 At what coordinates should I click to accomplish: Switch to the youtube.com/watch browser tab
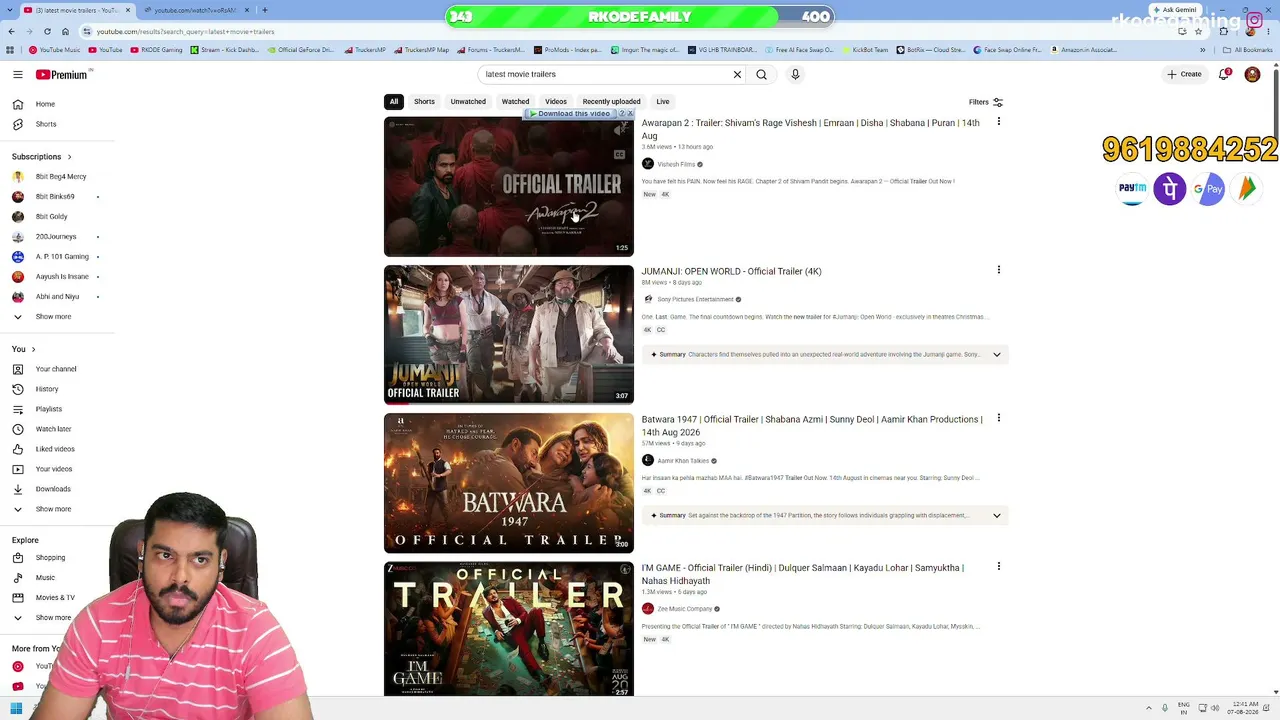coord(195,10)
